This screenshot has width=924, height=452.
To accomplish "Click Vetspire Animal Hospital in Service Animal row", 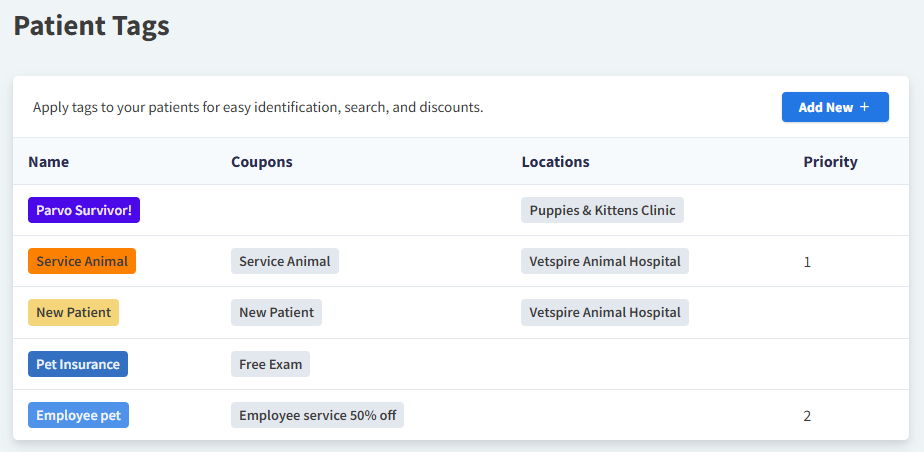I will (605, 261).
